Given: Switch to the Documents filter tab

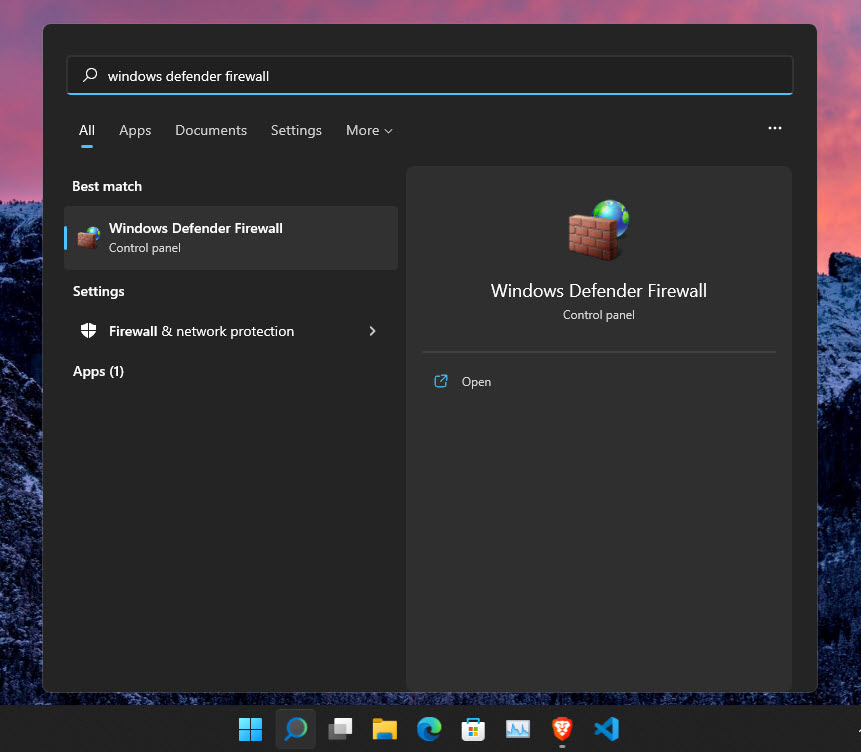Looking at the screenshot, I should 211,130.
